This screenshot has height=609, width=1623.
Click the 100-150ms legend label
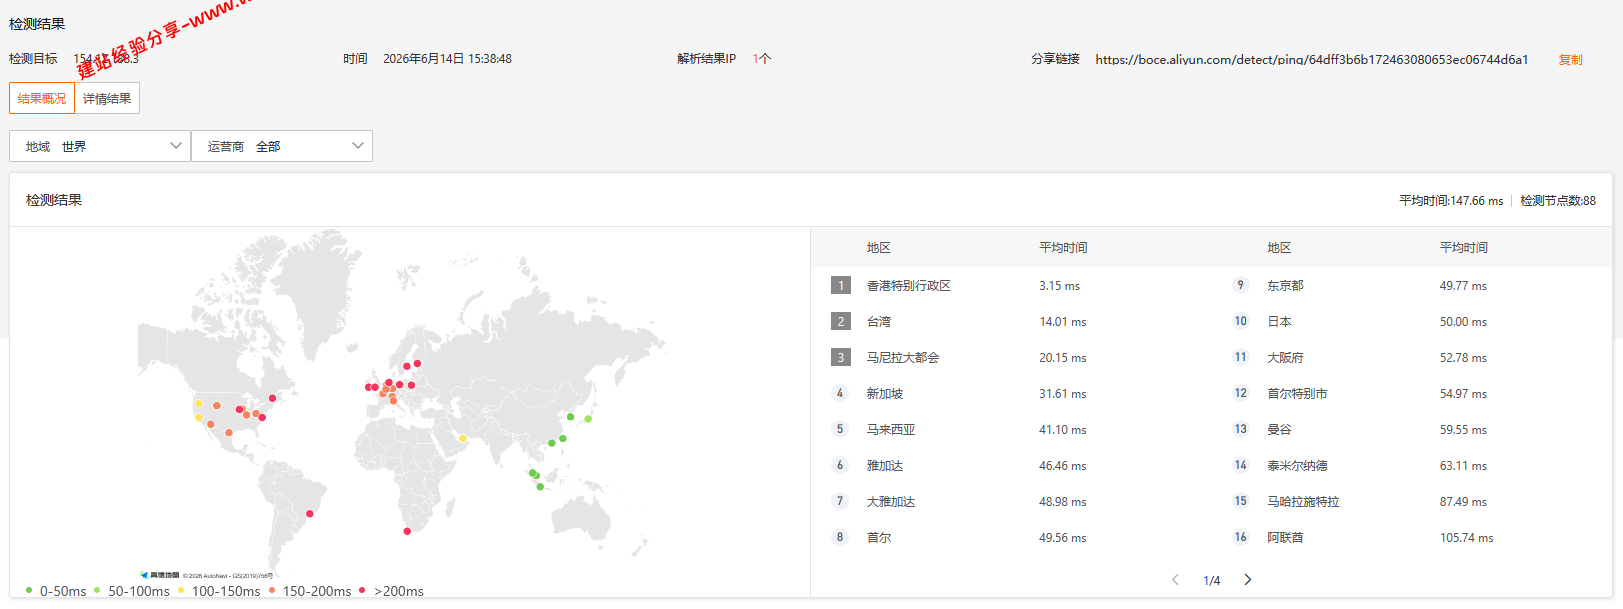tap(226, 591)
